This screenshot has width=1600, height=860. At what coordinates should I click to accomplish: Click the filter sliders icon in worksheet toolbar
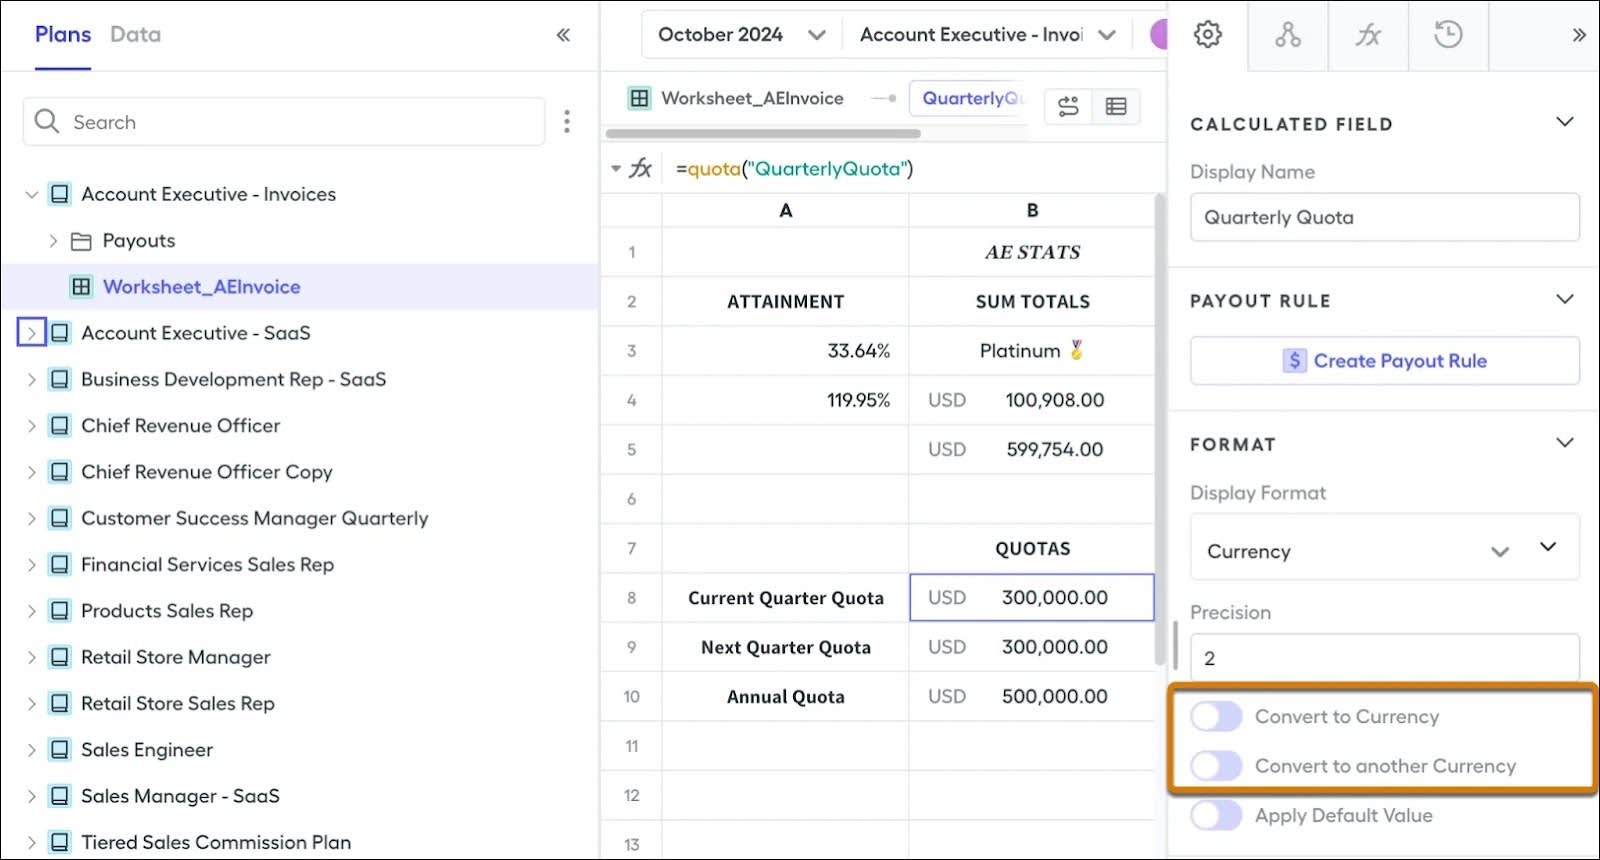(1068, 106)
